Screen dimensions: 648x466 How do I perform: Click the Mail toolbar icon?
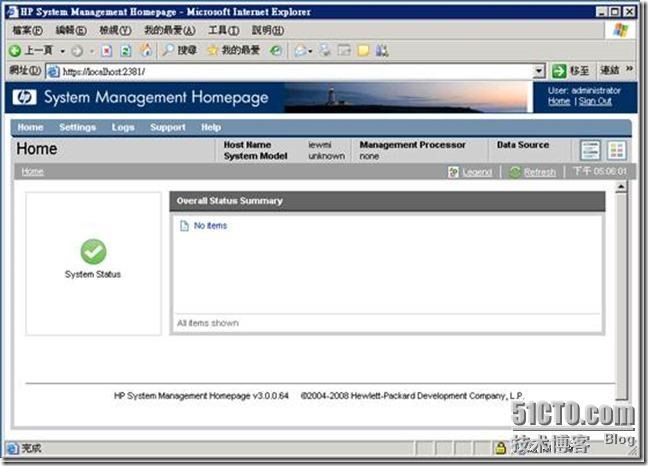300,51
